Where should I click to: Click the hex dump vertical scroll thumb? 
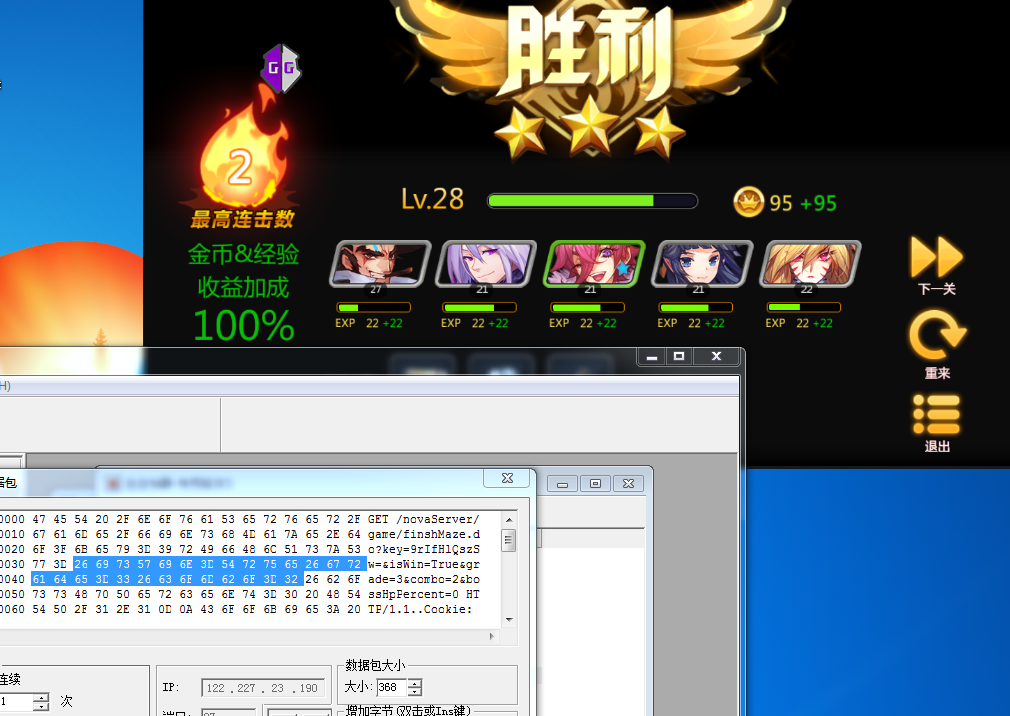click(x=509, y=540)
